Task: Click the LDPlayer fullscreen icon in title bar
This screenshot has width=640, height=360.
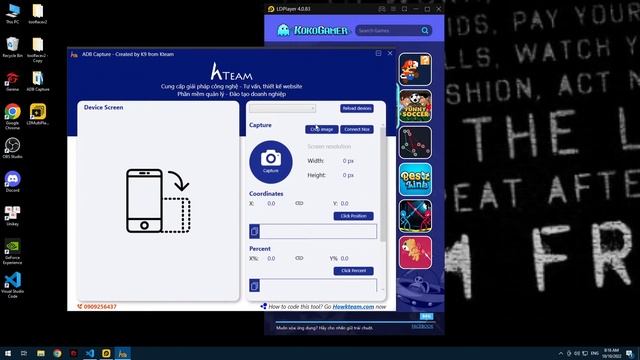Action: (404, 9)
